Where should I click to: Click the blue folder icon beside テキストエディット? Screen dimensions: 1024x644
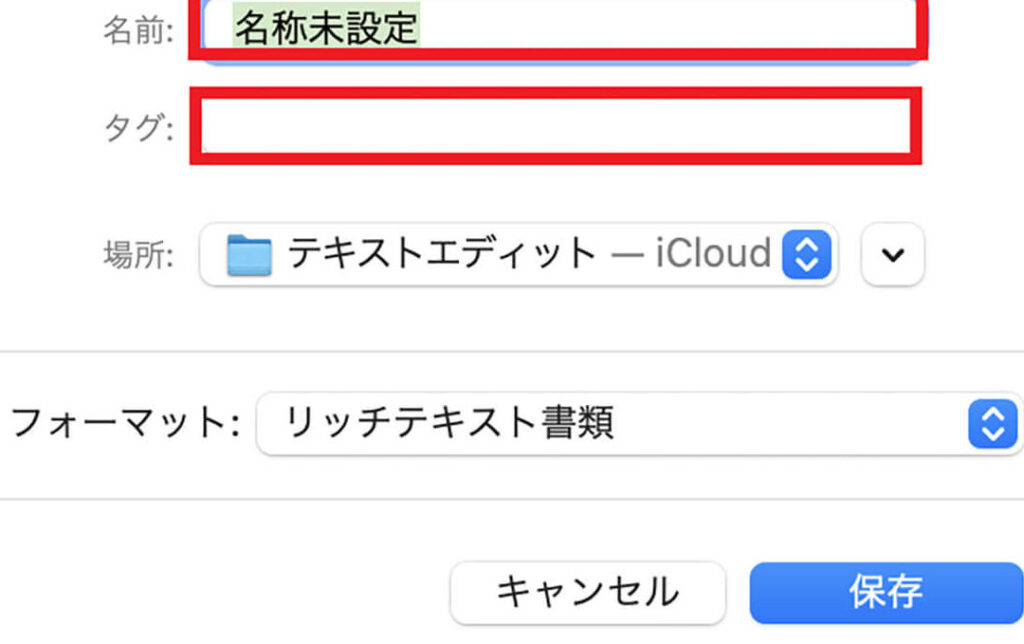tap(249, 255)
